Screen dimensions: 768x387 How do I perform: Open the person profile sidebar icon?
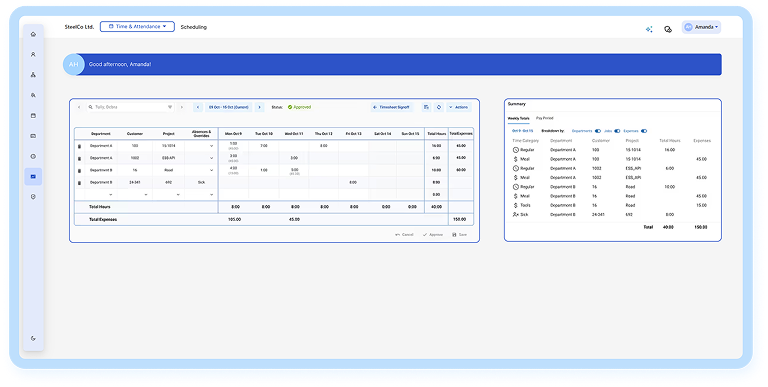(x=33, y=54)
